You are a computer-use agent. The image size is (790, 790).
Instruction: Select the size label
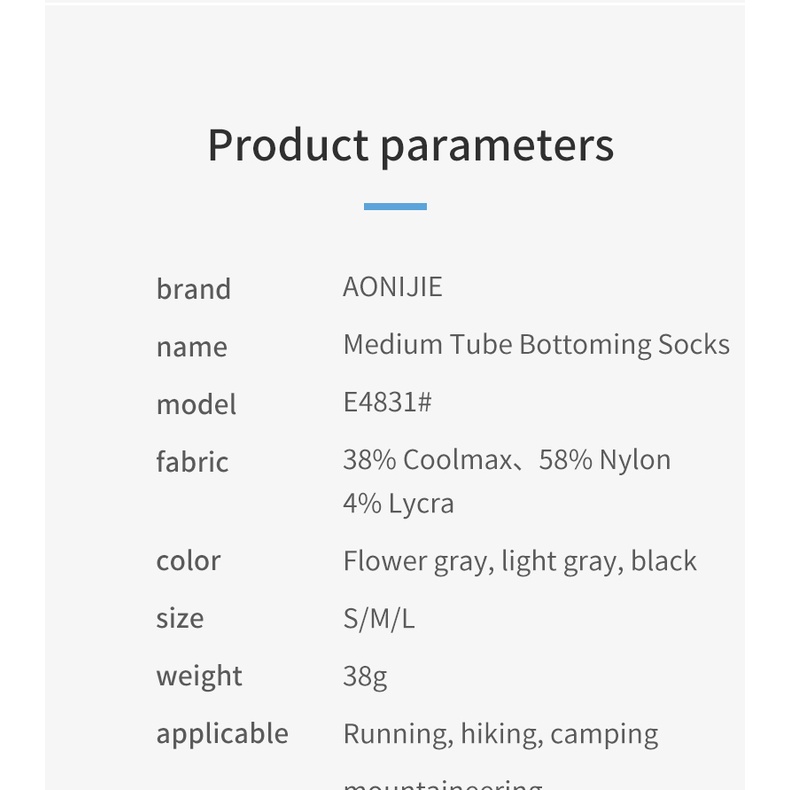[x=180, y=618]
